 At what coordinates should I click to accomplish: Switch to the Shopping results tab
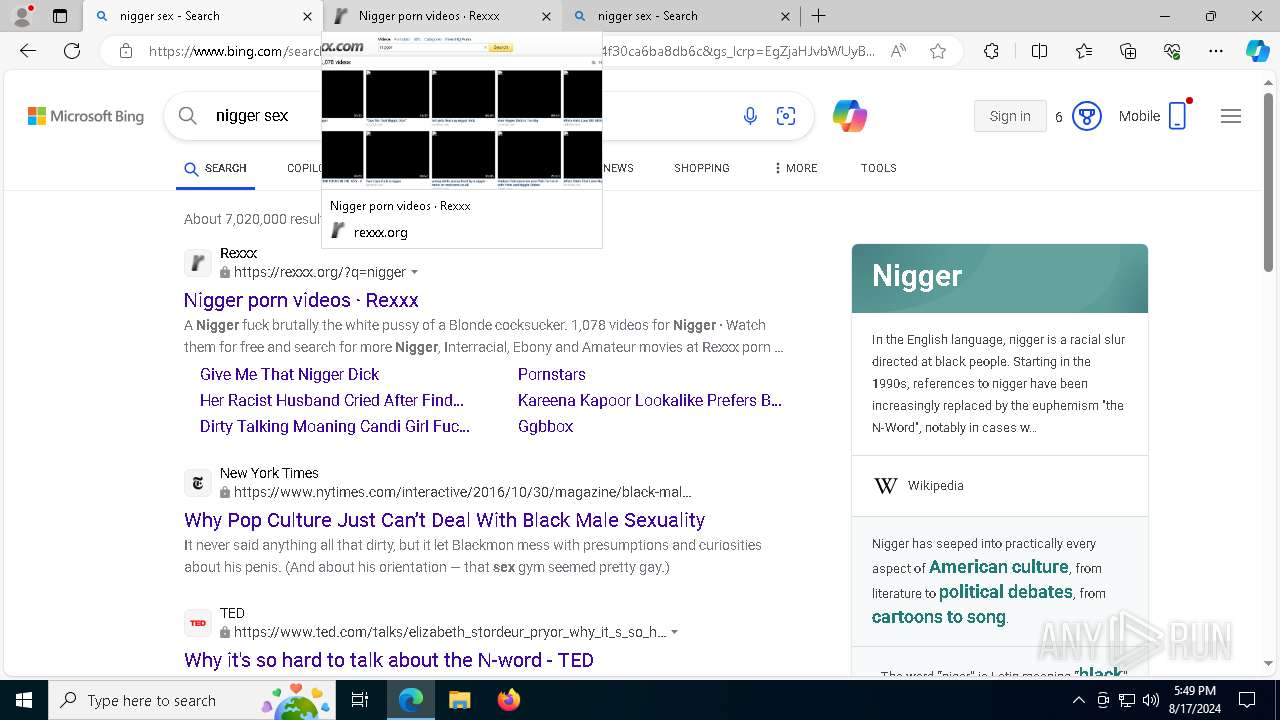(701, 168)
